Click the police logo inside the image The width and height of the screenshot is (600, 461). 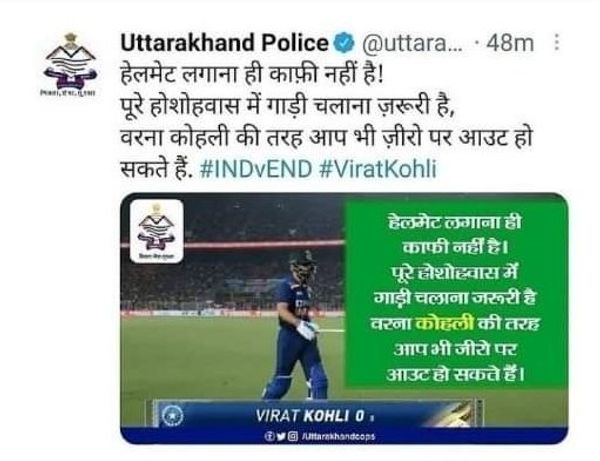pos(157,231)
